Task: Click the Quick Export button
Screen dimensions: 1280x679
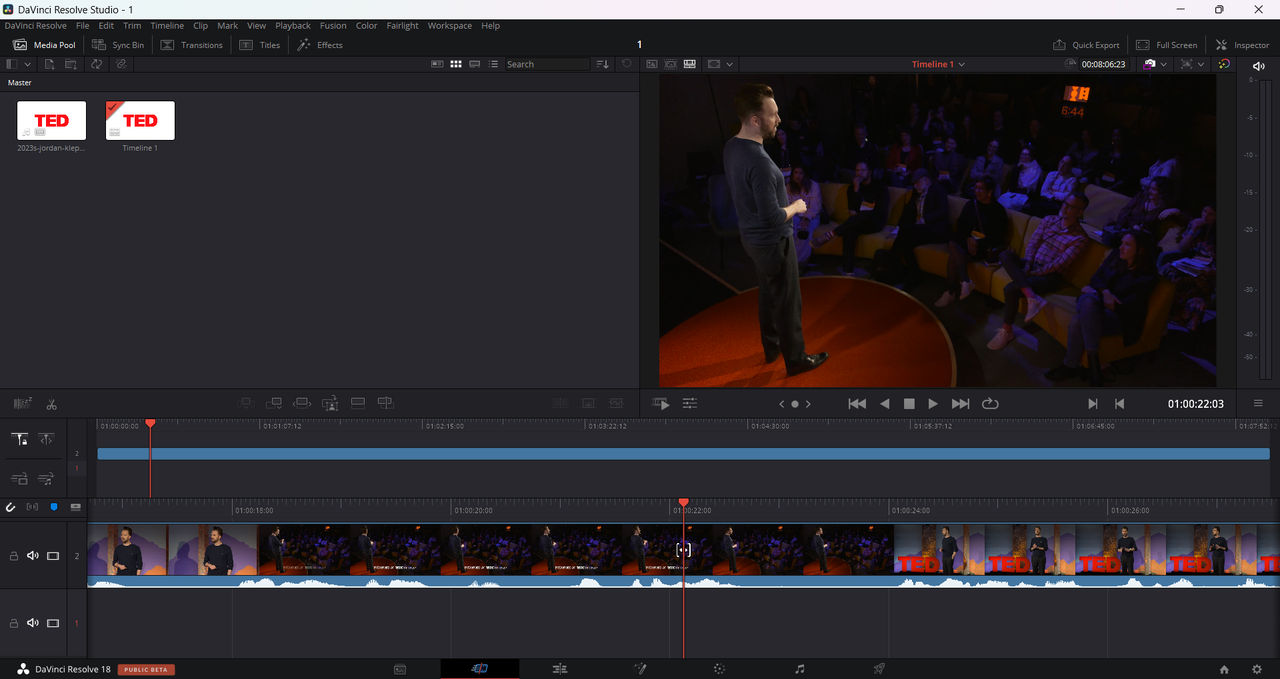Action: coord(1086,45)
